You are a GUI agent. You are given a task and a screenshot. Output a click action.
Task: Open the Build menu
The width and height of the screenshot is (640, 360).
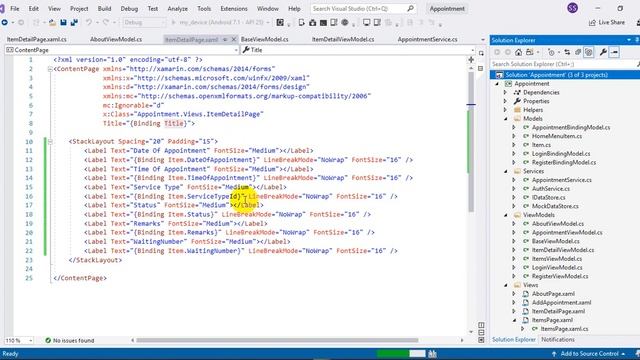pyautogui.click(x=104, y=9)
